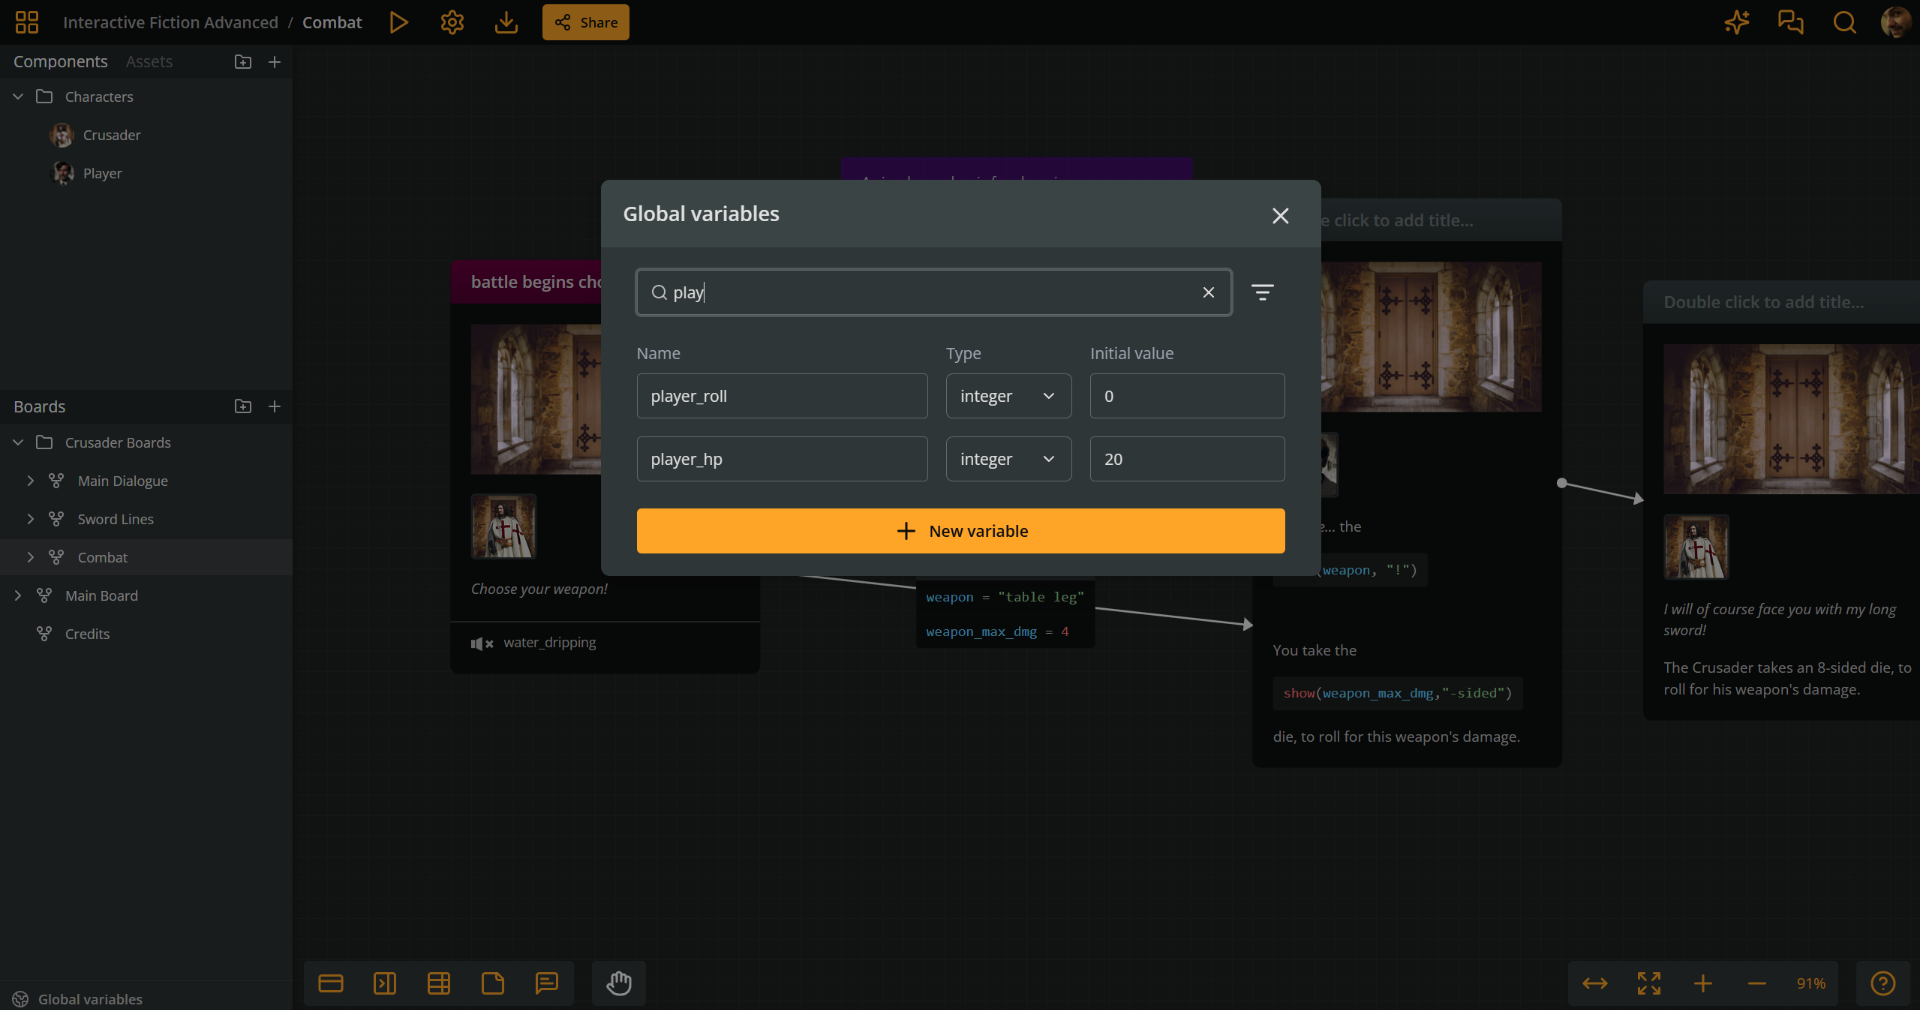Image resolution: width=1920 pixels, height=1010 pixels.
Task: Add a new component with plus icon
Action: pos(275,62)
